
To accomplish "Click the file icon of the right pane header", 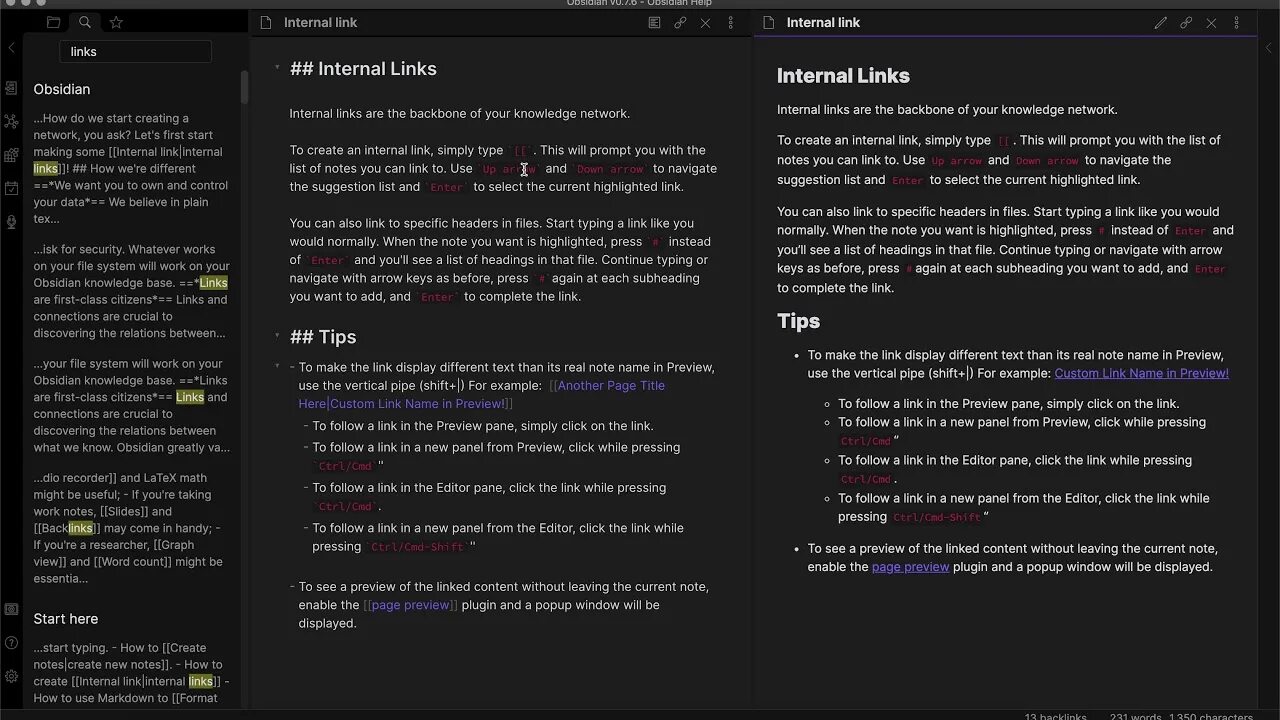I will 769,22.
